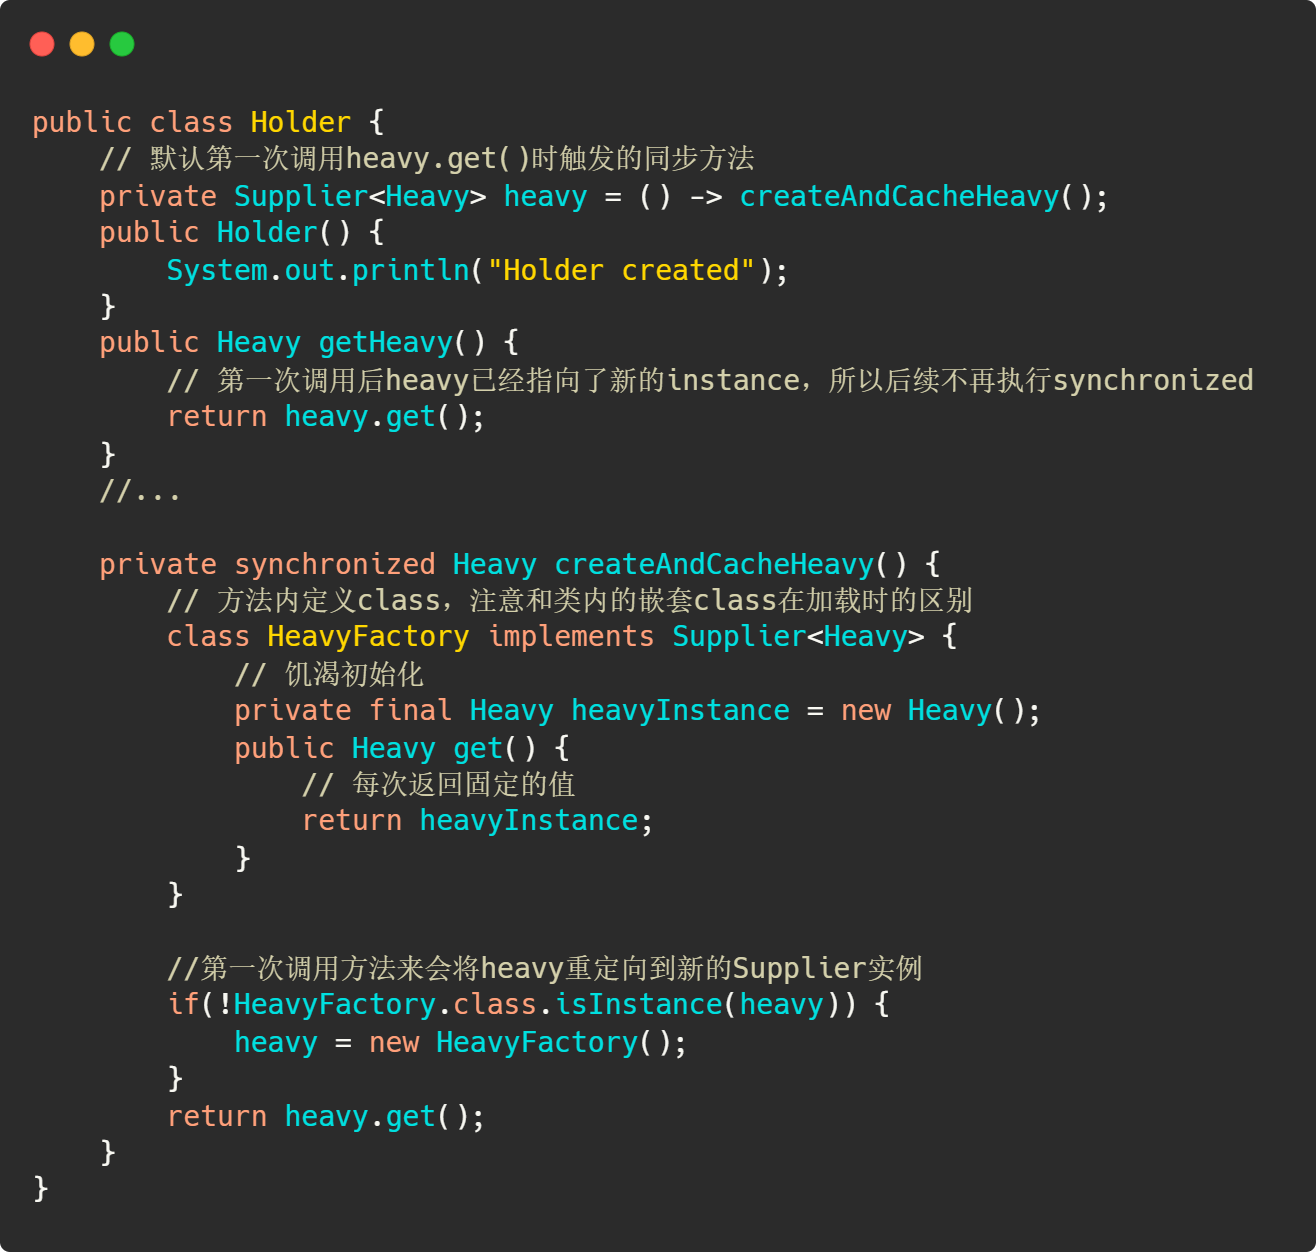The height and width of the screenshot is (1252, 1316).
Task: Click the green maximize dot
Action: coord(122,44)
